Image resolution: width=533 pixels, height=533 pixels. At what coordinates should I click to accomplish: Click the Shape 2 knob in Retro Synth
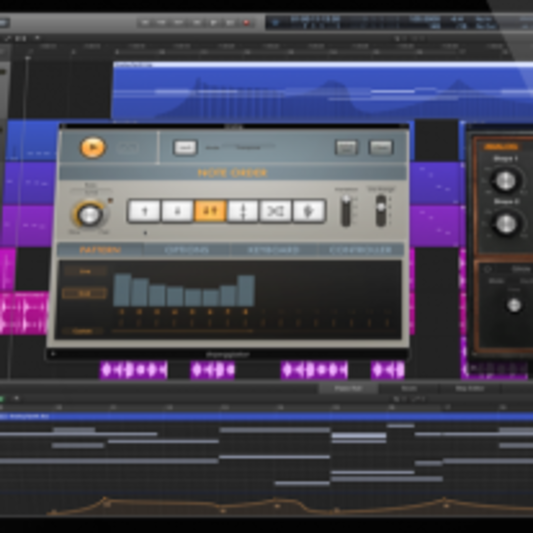[506, 223]
